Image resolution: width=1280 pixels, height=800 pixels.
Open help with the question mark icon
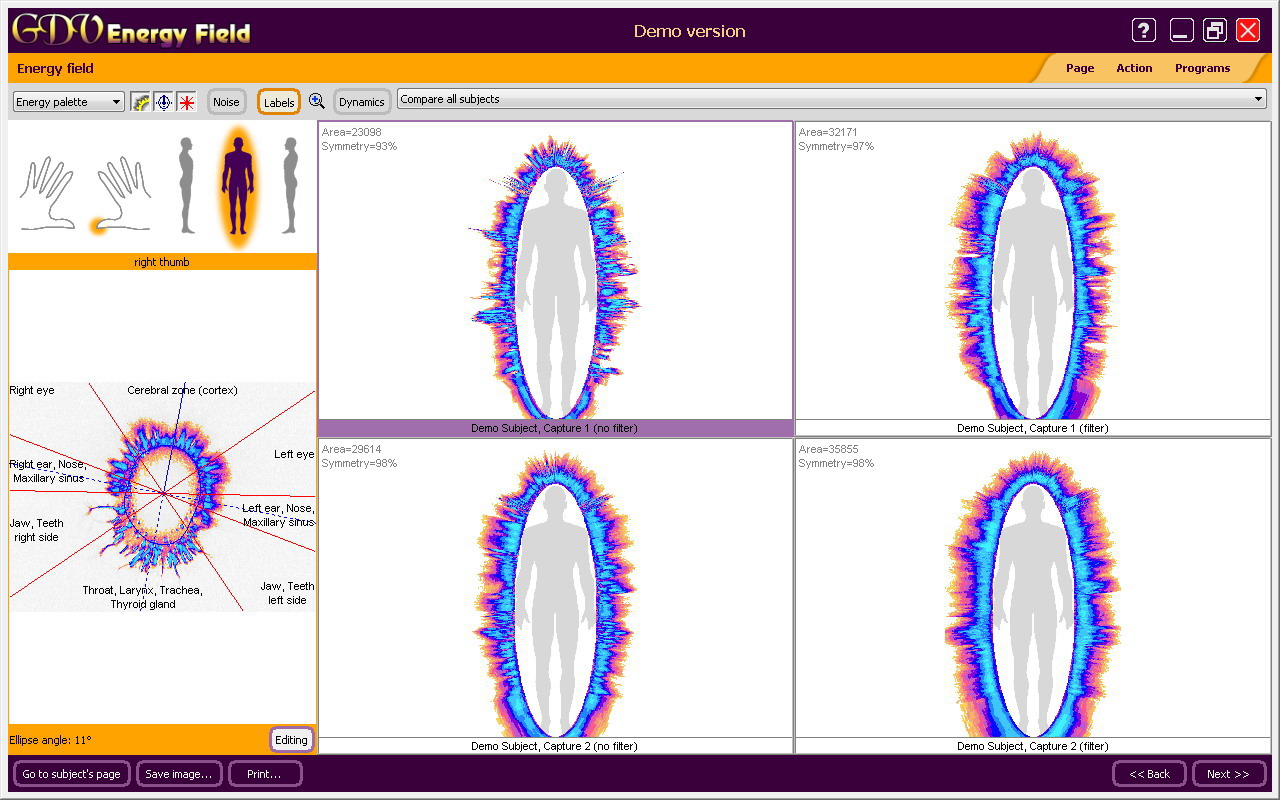click(1144, 30)
